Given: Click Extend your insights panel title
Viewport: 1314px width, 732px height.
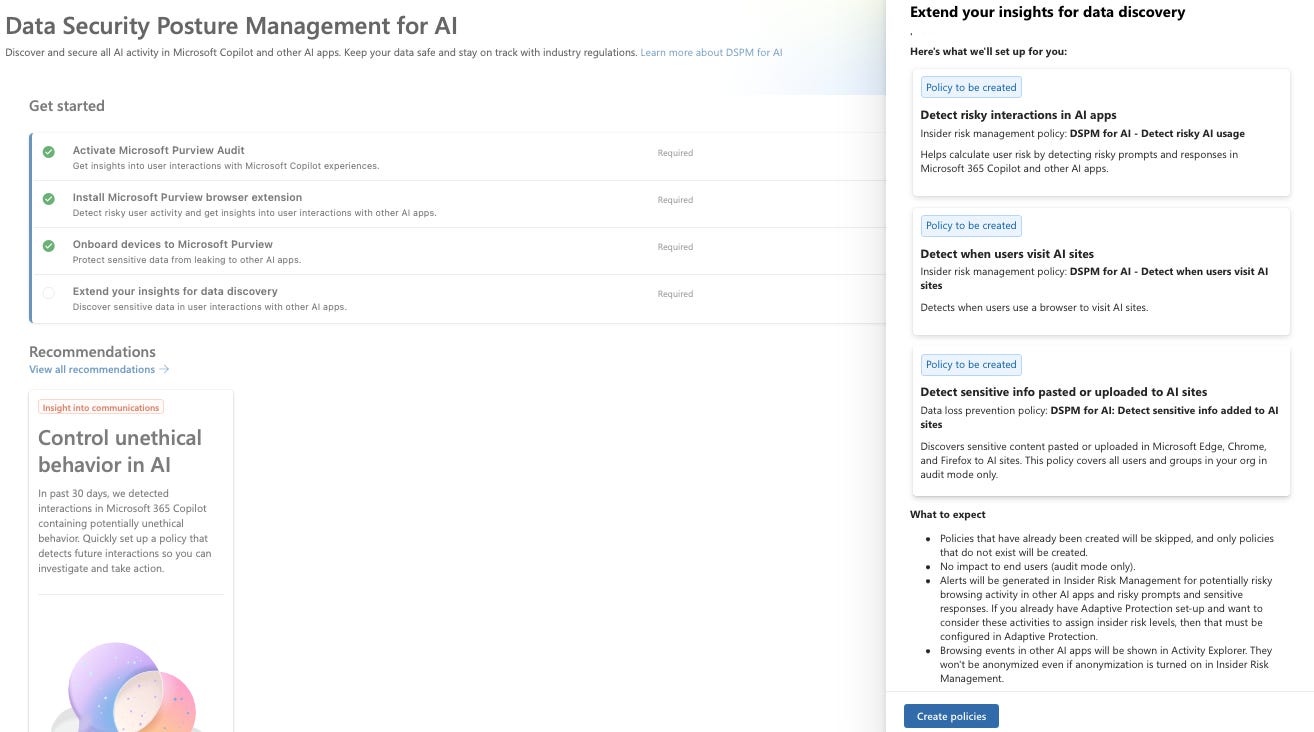Looking at the screenshot, I should (x=1047, y=12).
